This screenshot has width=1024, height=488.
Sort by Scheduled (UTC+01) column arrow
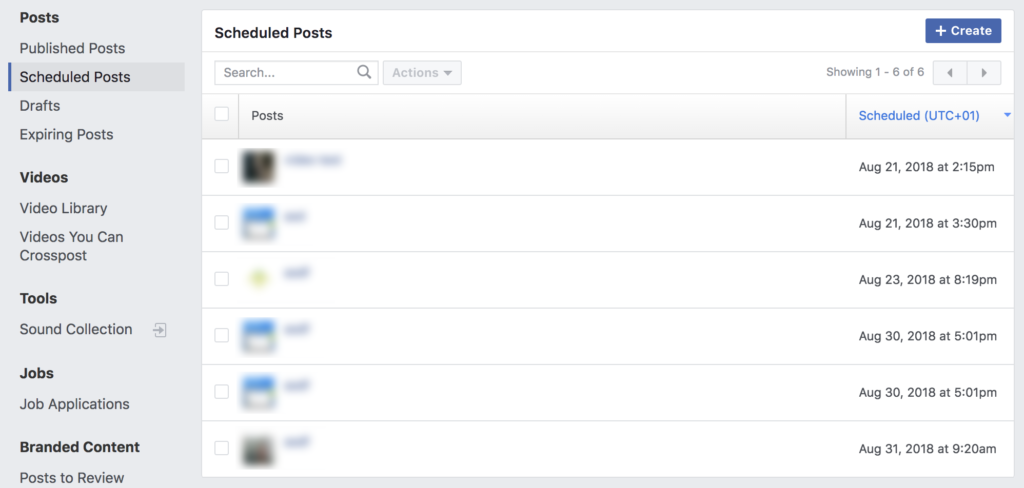1006,116
